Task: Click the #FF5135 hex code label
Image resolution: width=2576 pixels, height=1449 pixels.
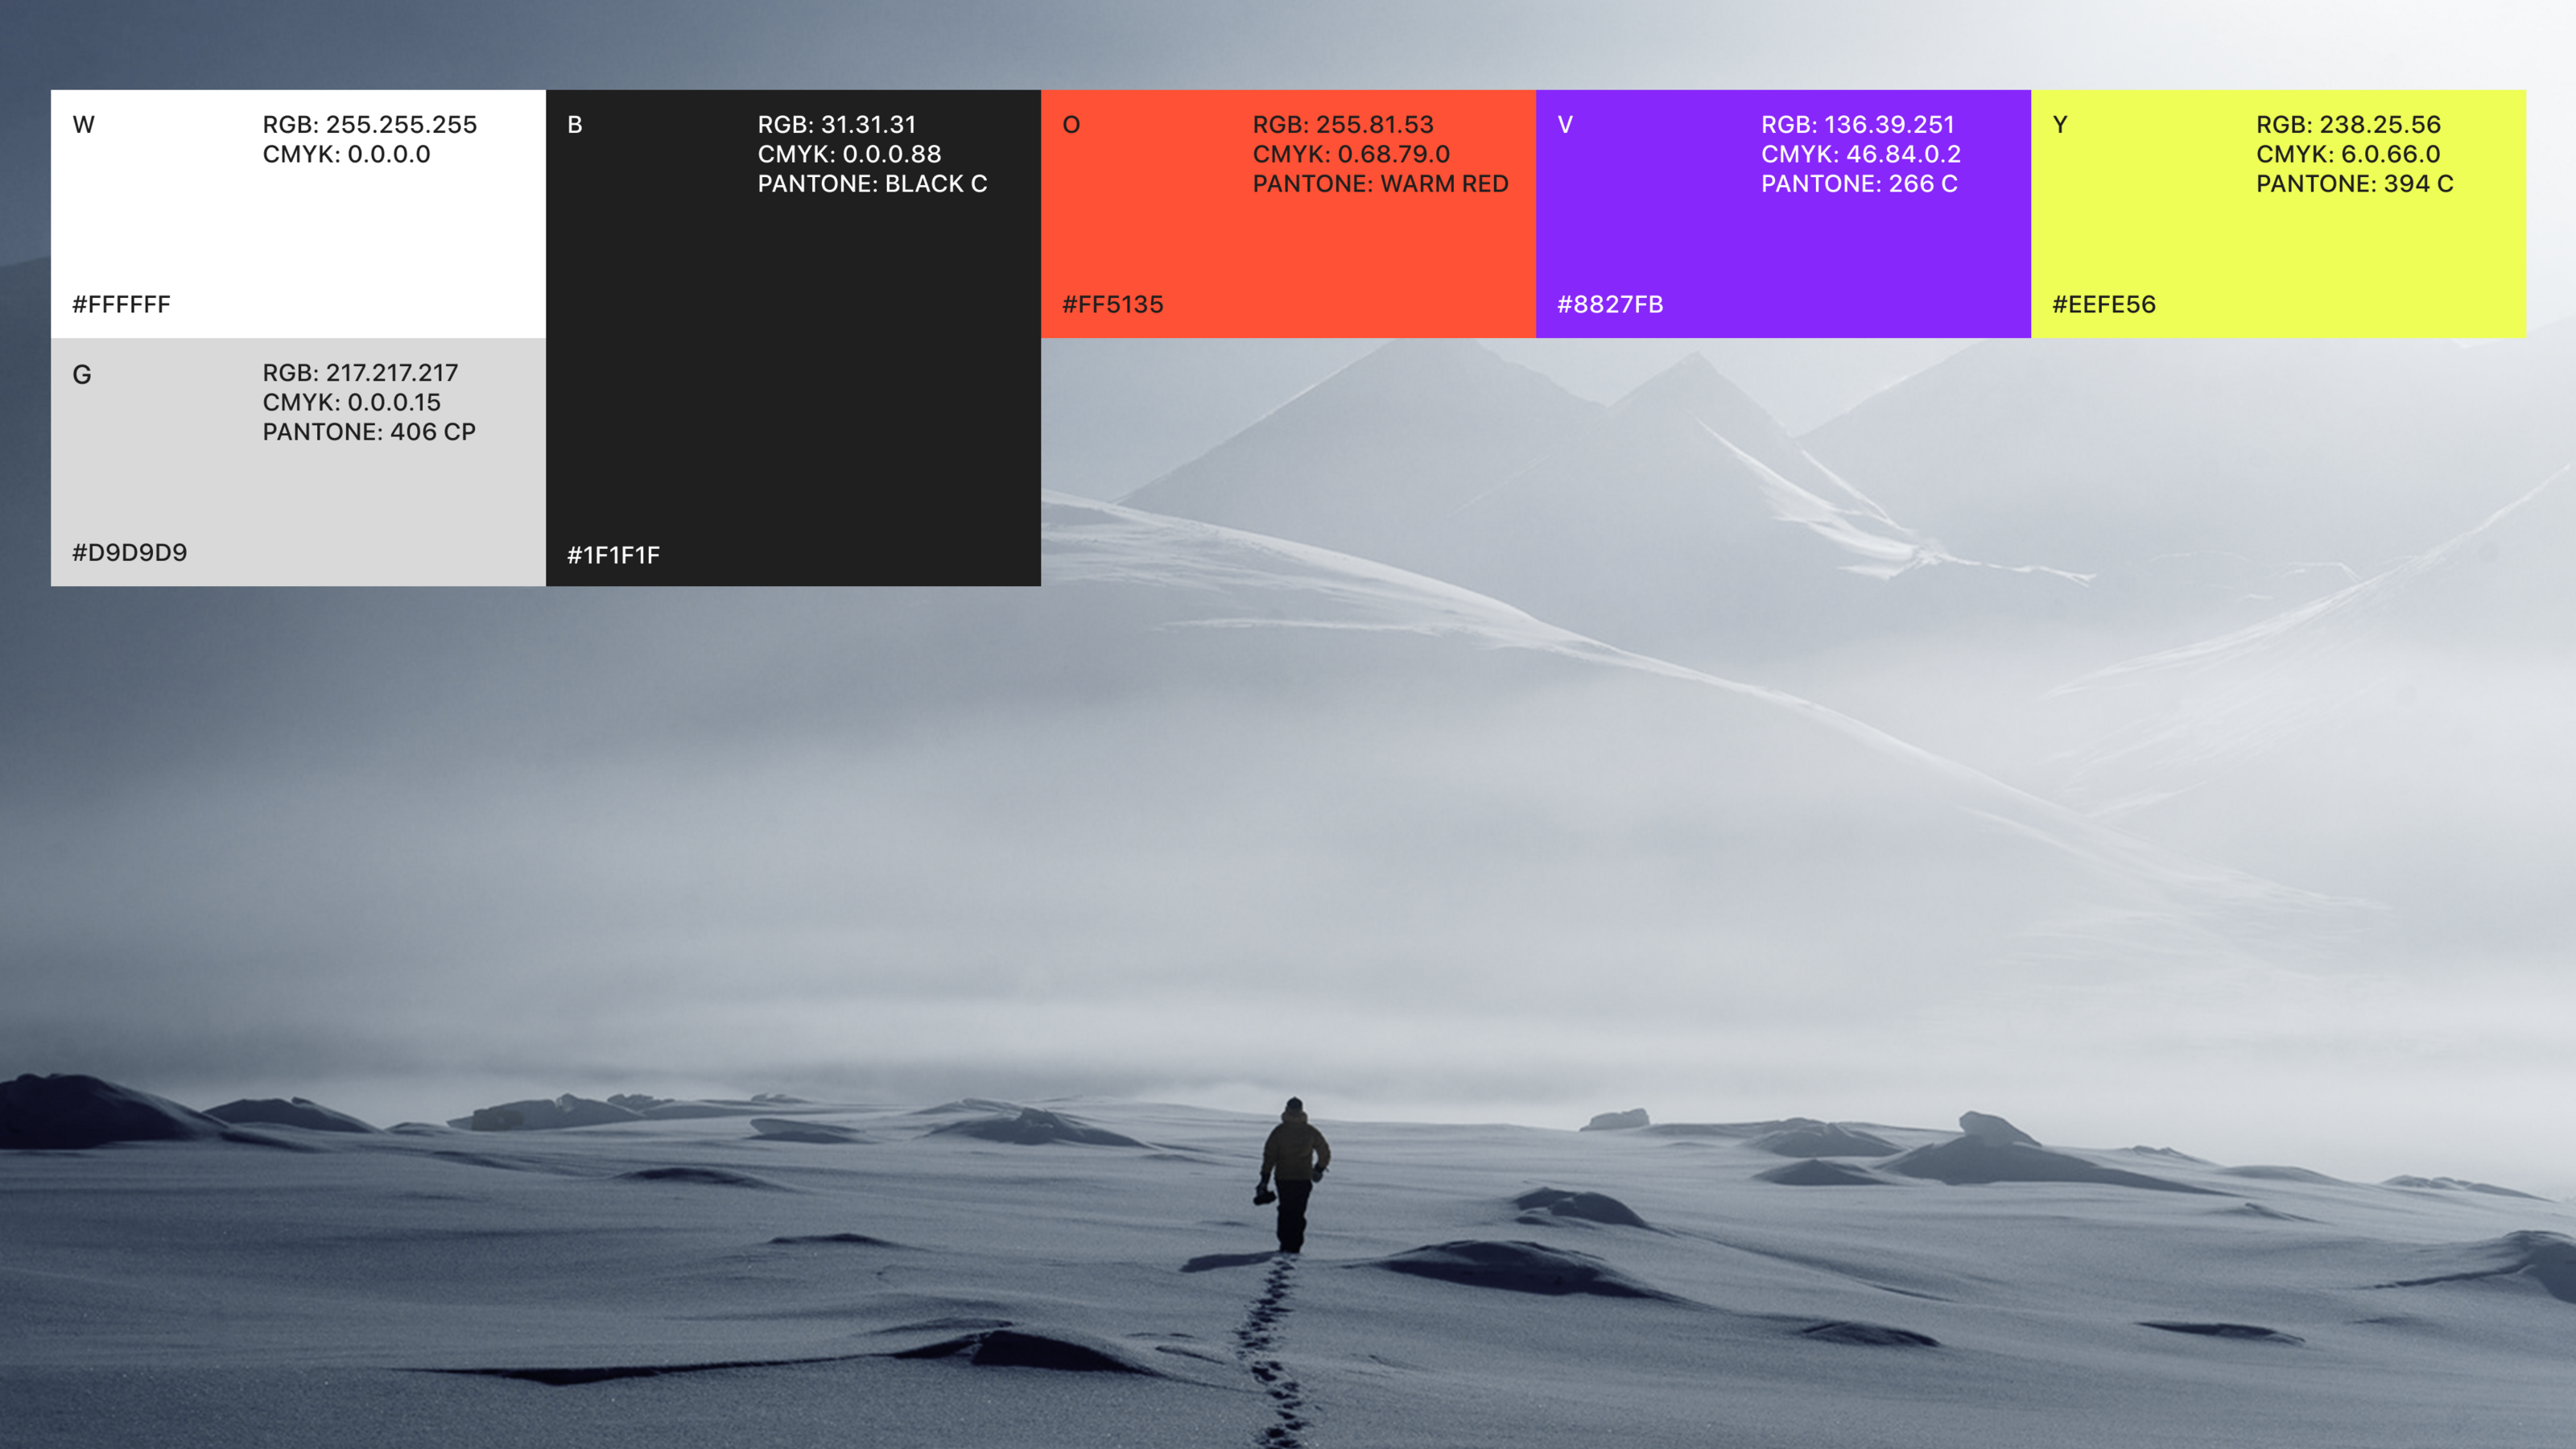Action: [1112, 304]
